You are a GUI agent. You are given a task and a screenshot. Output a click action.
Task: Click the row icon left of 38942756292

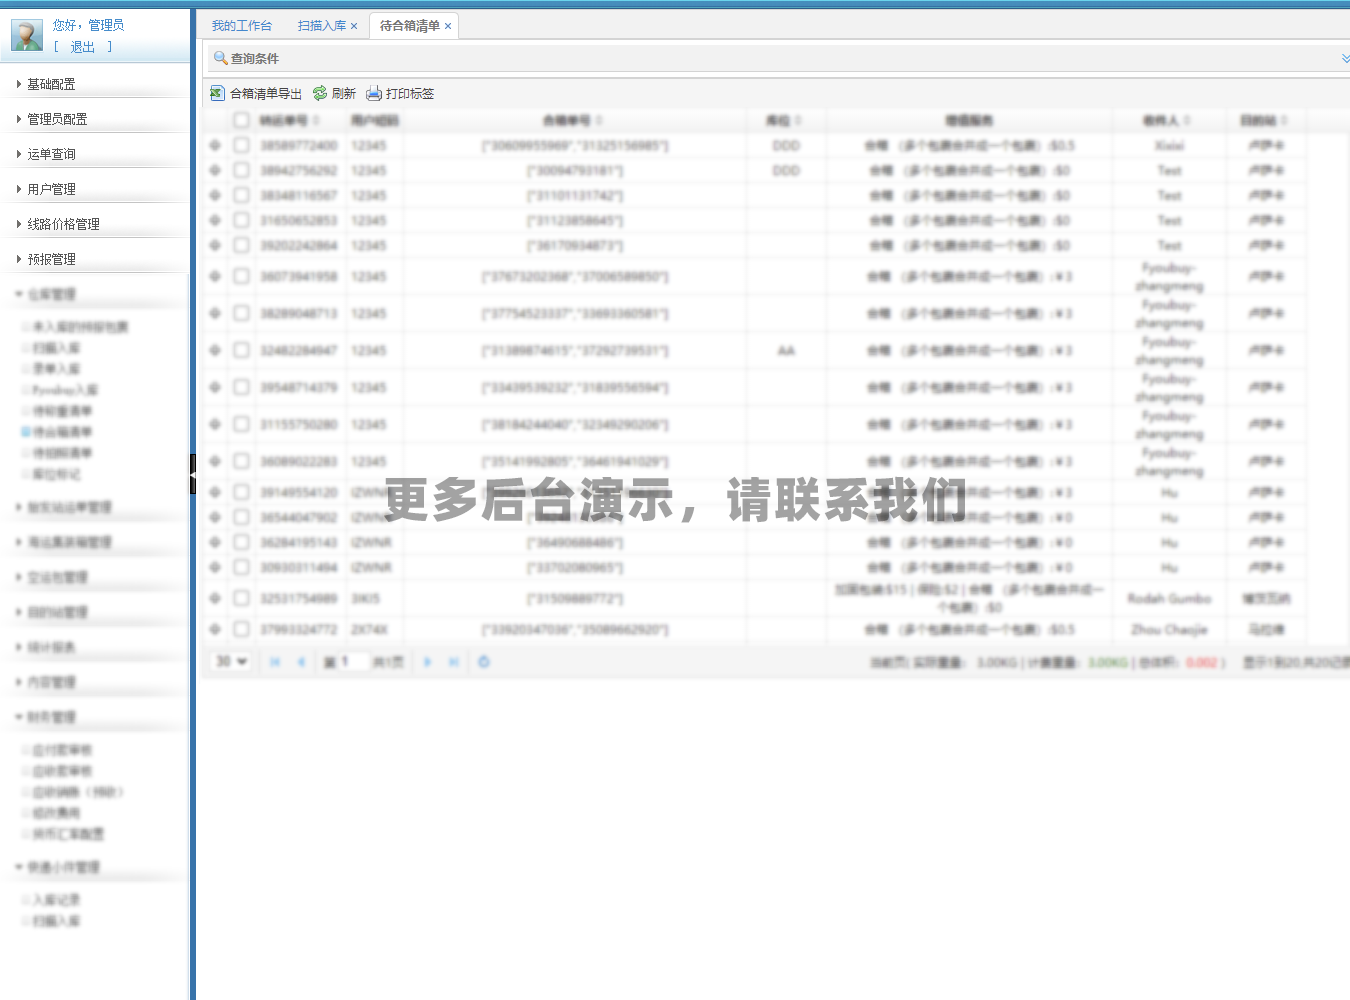tap(215, 171)
